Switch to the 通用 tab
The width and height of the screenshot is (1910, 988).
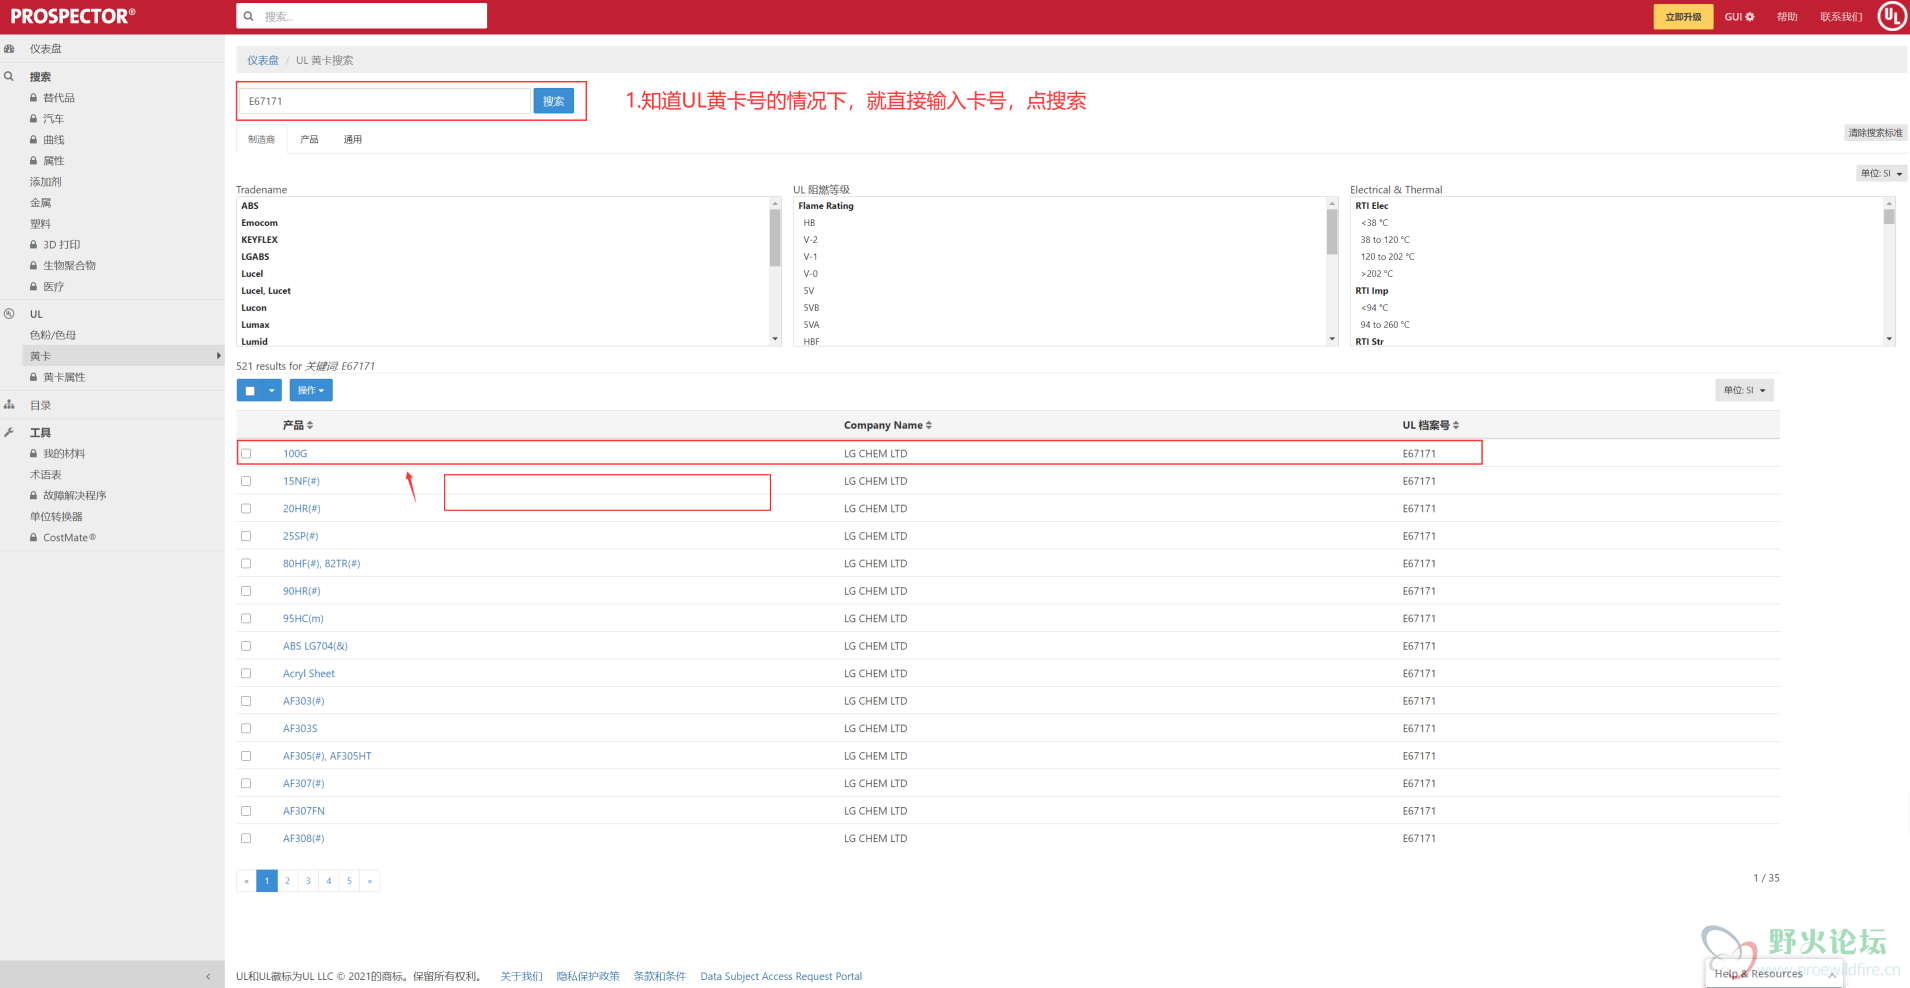353,139
